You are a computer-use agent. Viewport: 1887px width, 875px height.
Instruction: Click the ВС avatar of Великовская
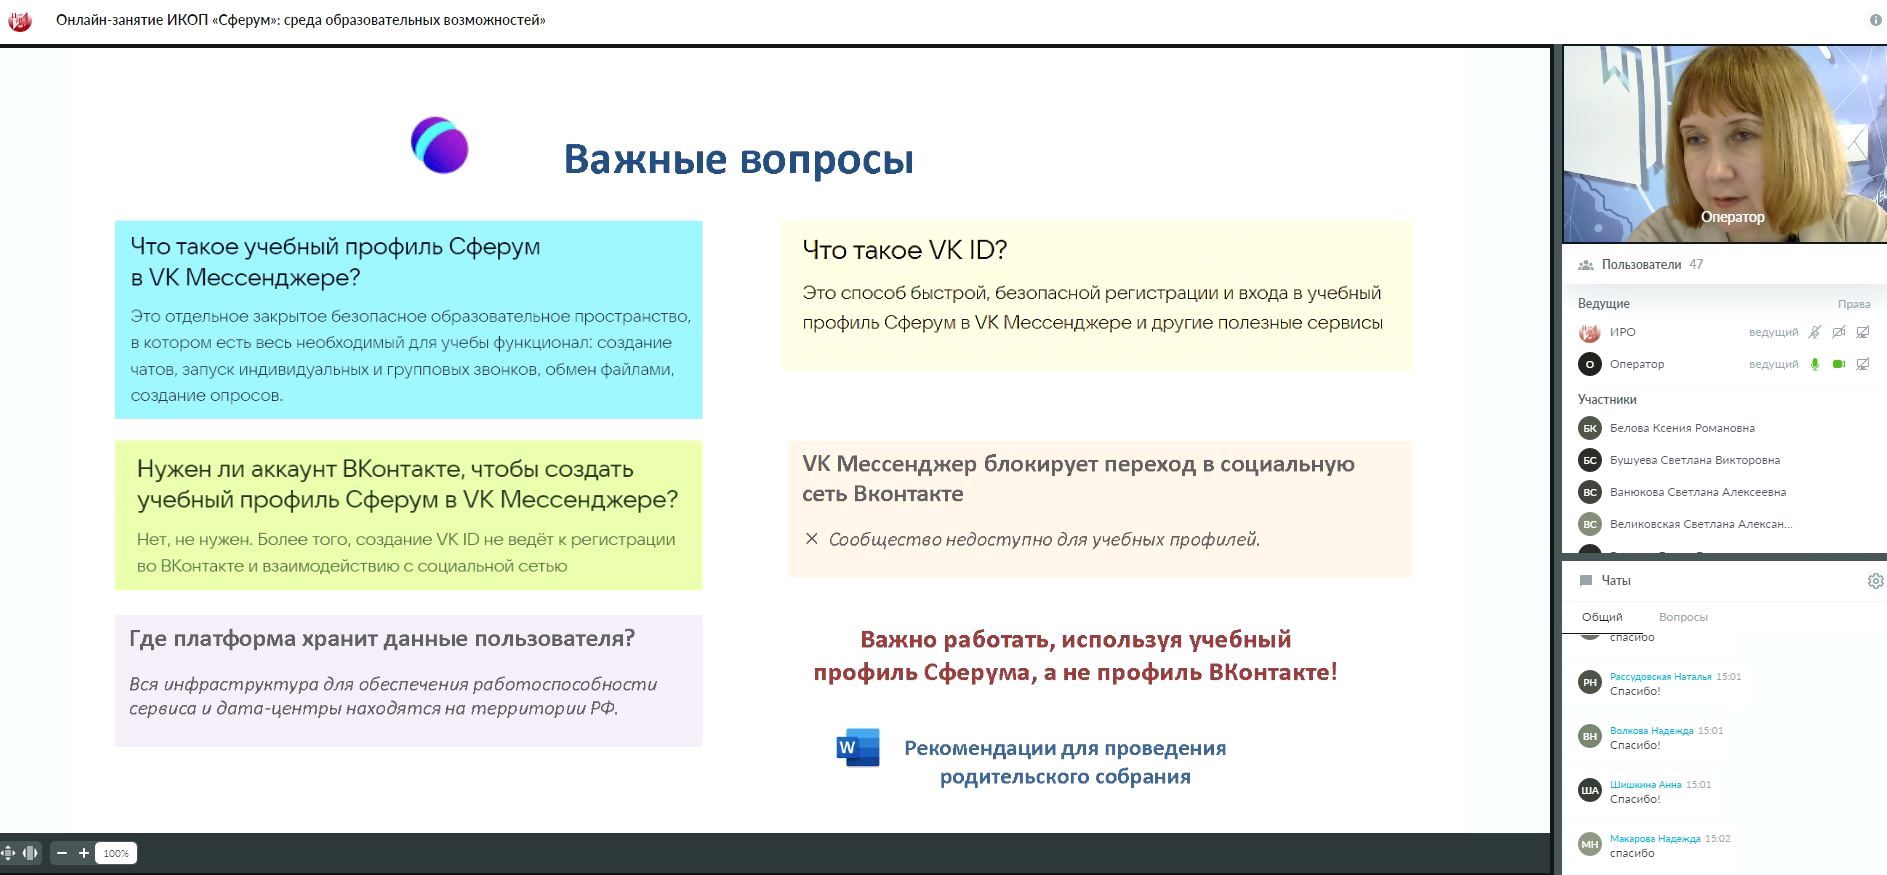click(x=1589, y=524)
